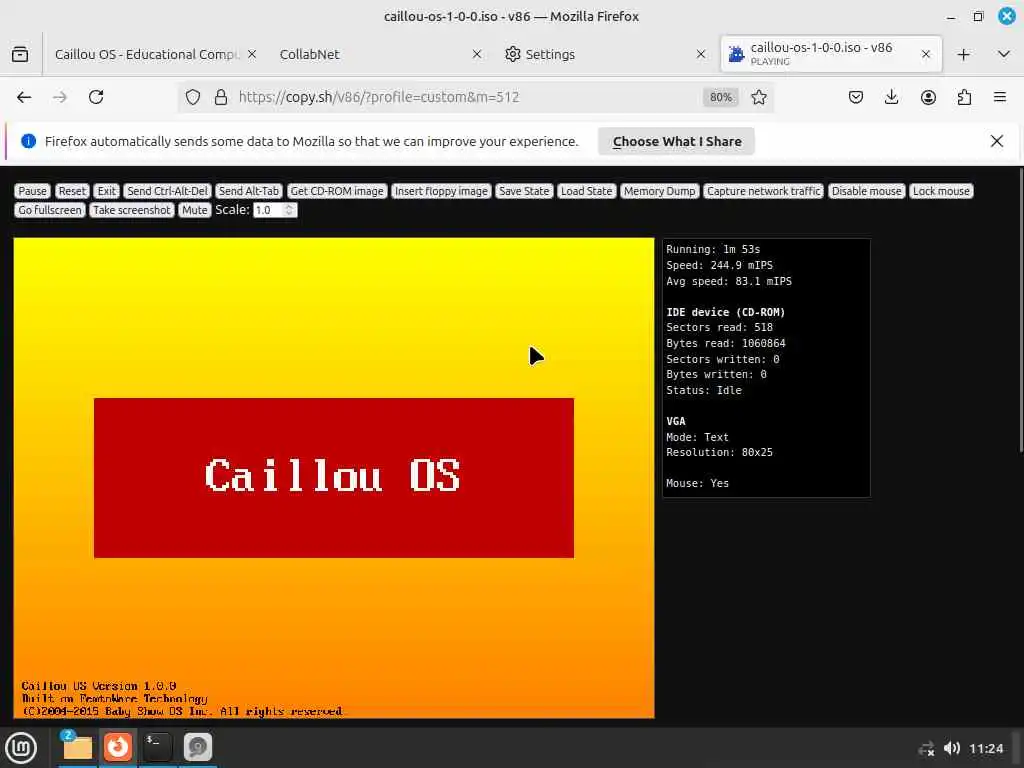Open the Save to Pocket icon
The width and height of the screenshot is (1024, 768).
point(856,97)
